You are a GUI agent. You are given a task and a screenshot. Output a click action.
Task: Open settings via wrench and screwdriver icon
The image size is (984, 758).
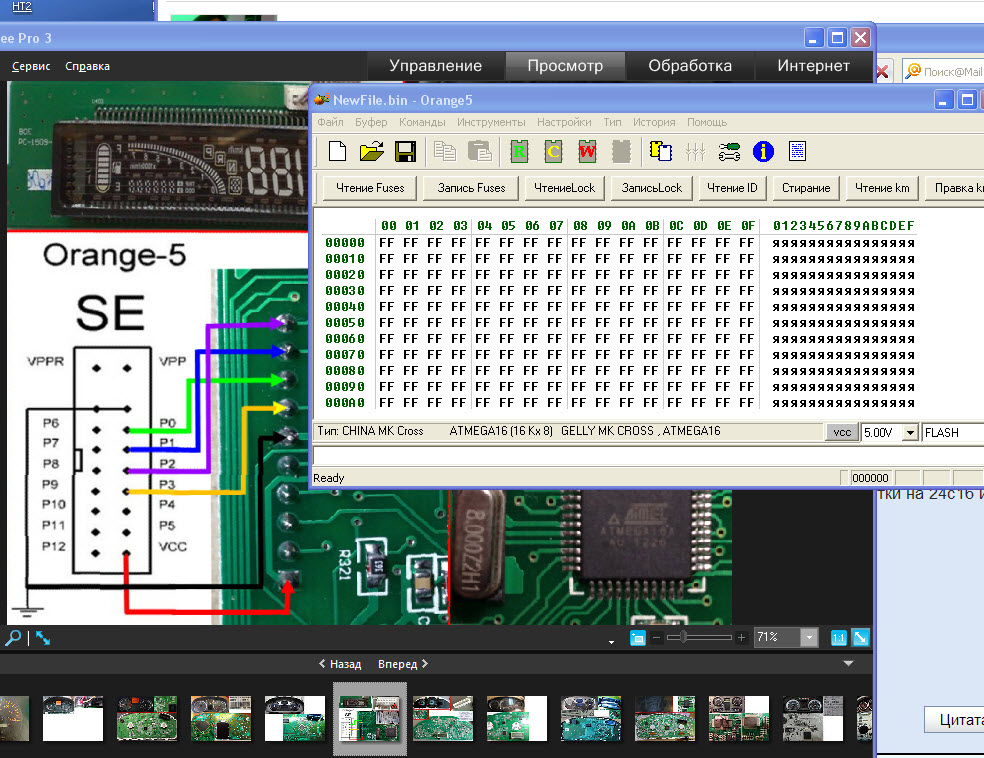coord(730,152)
